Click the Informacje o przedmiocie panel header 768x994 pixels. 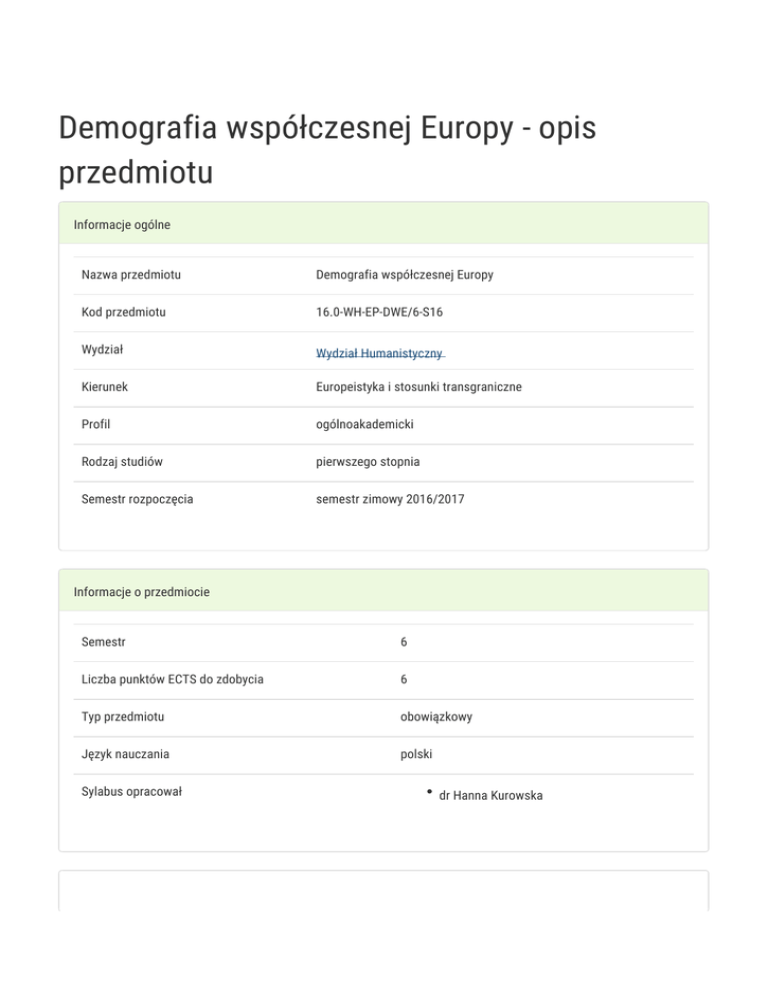[x=141, y=592]
